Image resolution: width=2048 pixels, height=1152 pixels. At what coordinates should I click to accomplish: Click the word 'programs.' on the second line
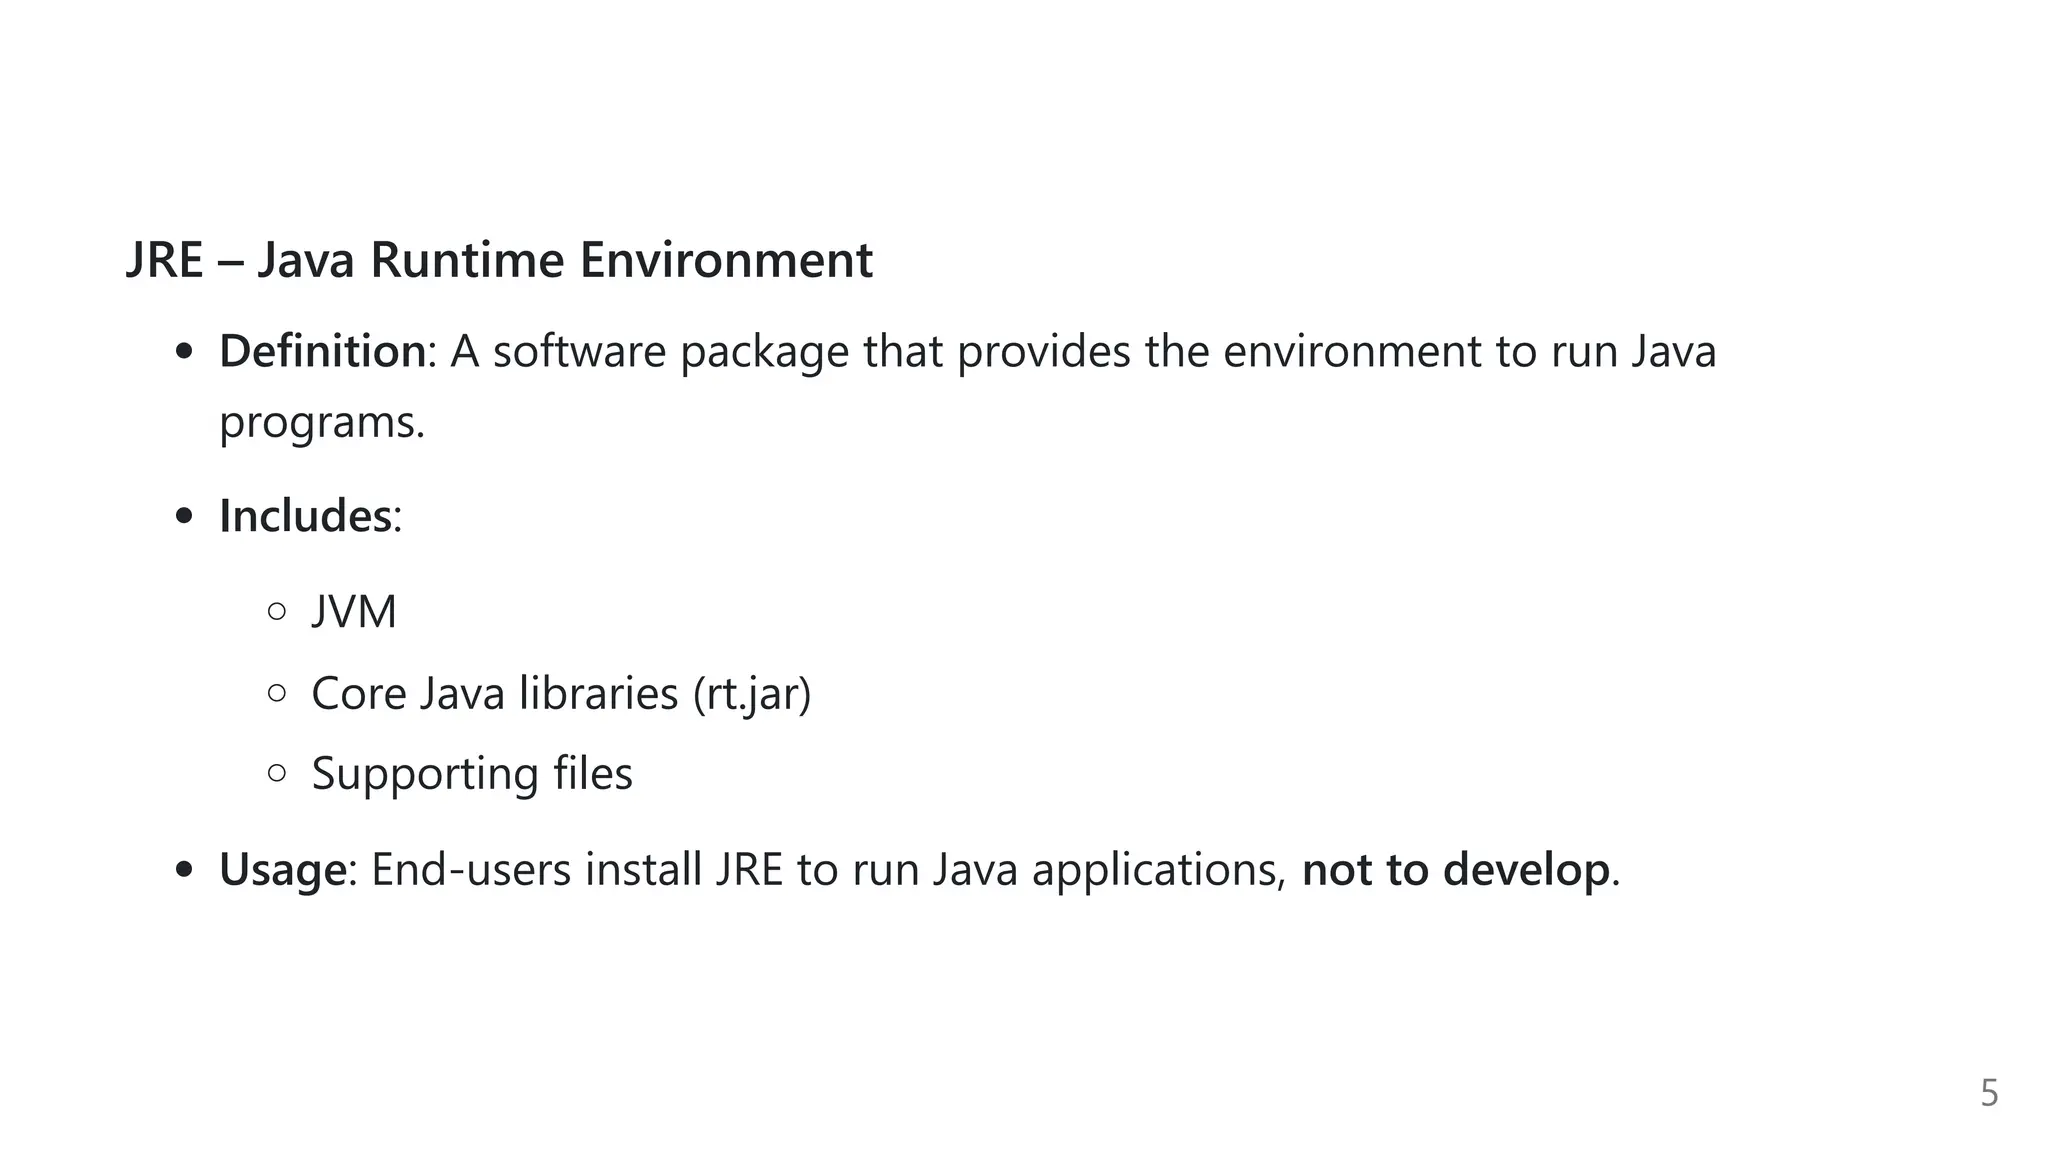322,423
